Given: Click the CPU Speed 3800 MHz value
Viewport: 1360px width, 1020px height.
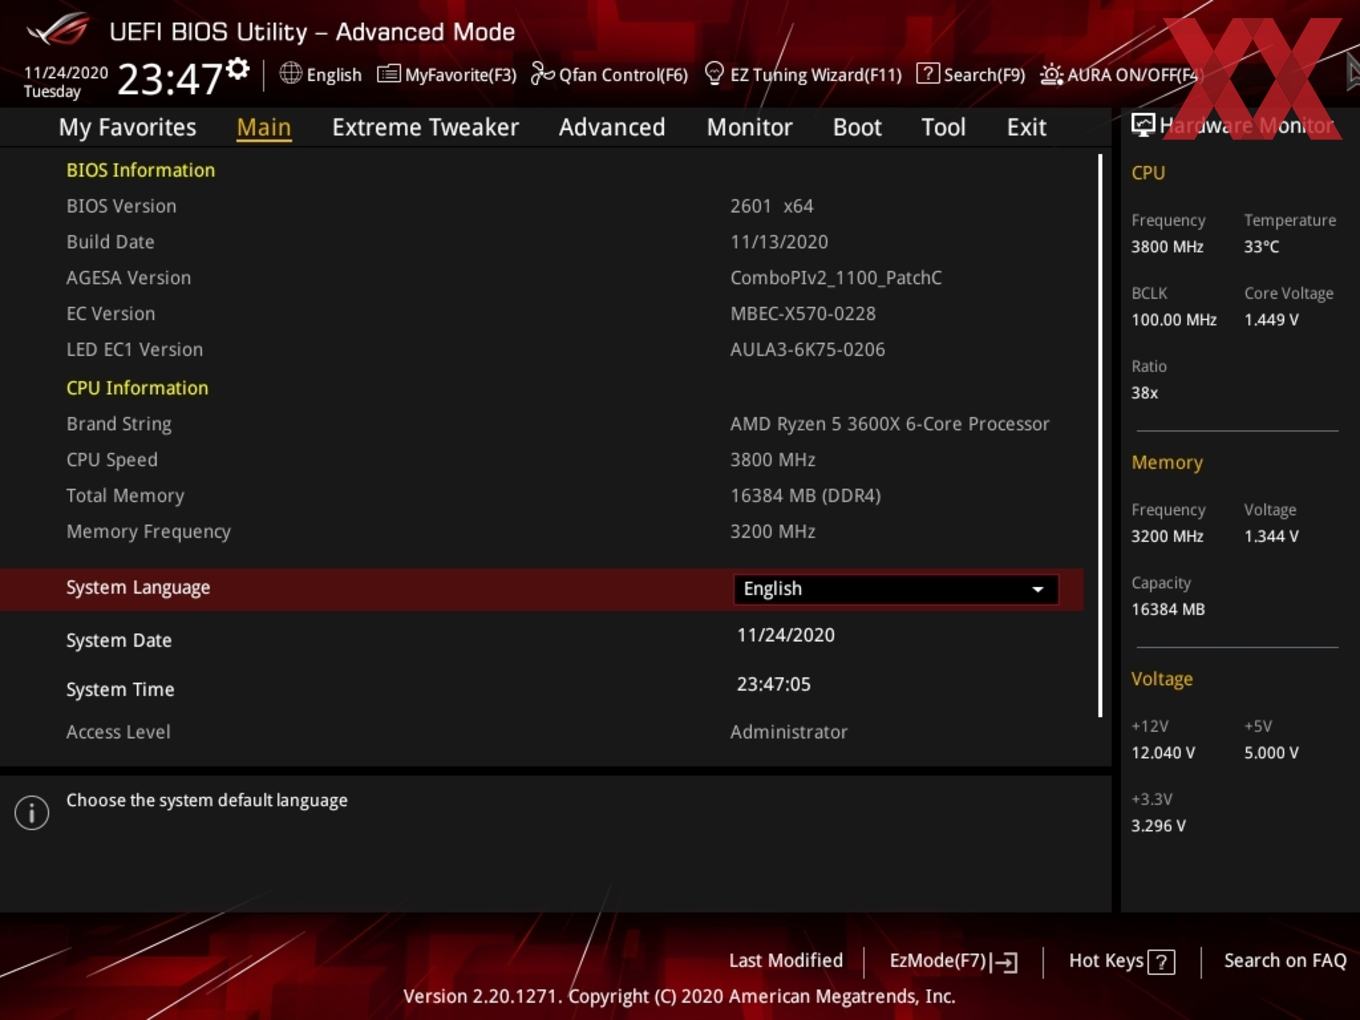Looking at the screenshot, I should pyautogui.click(x=773, y=460).
